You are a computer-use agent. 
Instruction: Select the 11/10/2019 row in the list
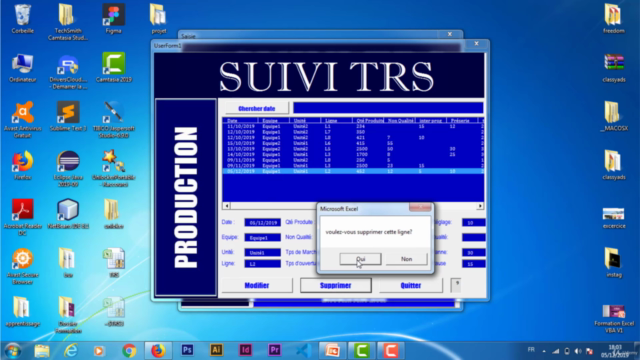pyautogui.click(x=353, y=127)
